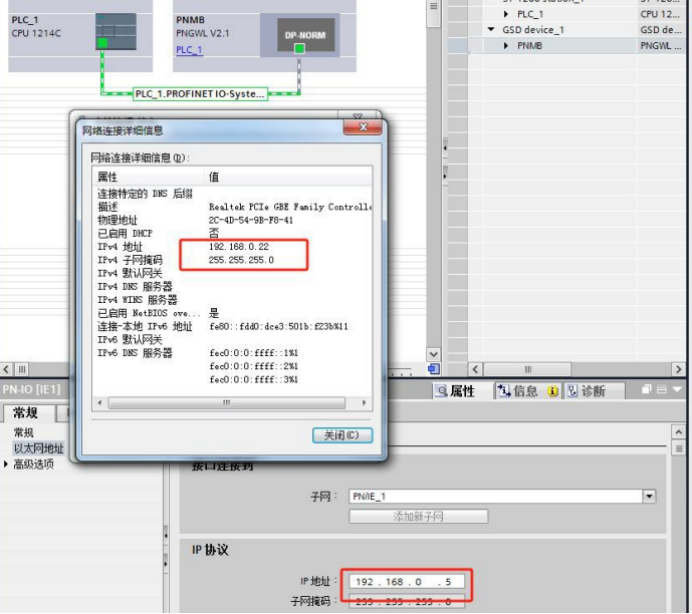Click the green port on DP-NORM module

300,48
